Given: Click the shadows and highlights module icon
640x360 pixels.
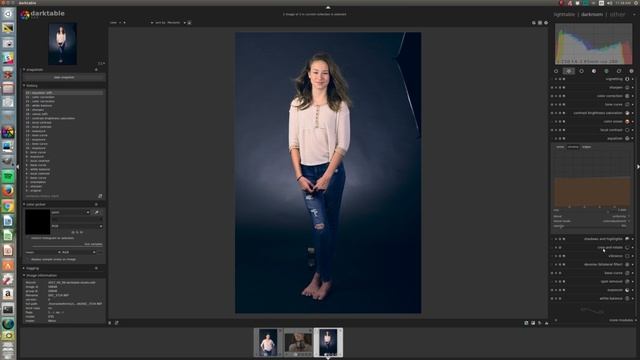Looking at the screenshot, I should tap(627, 239).
